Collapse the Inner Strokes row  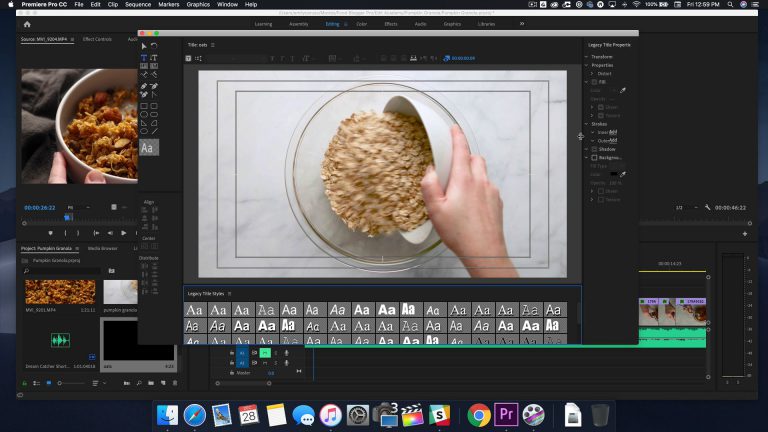tap(592, 132)
